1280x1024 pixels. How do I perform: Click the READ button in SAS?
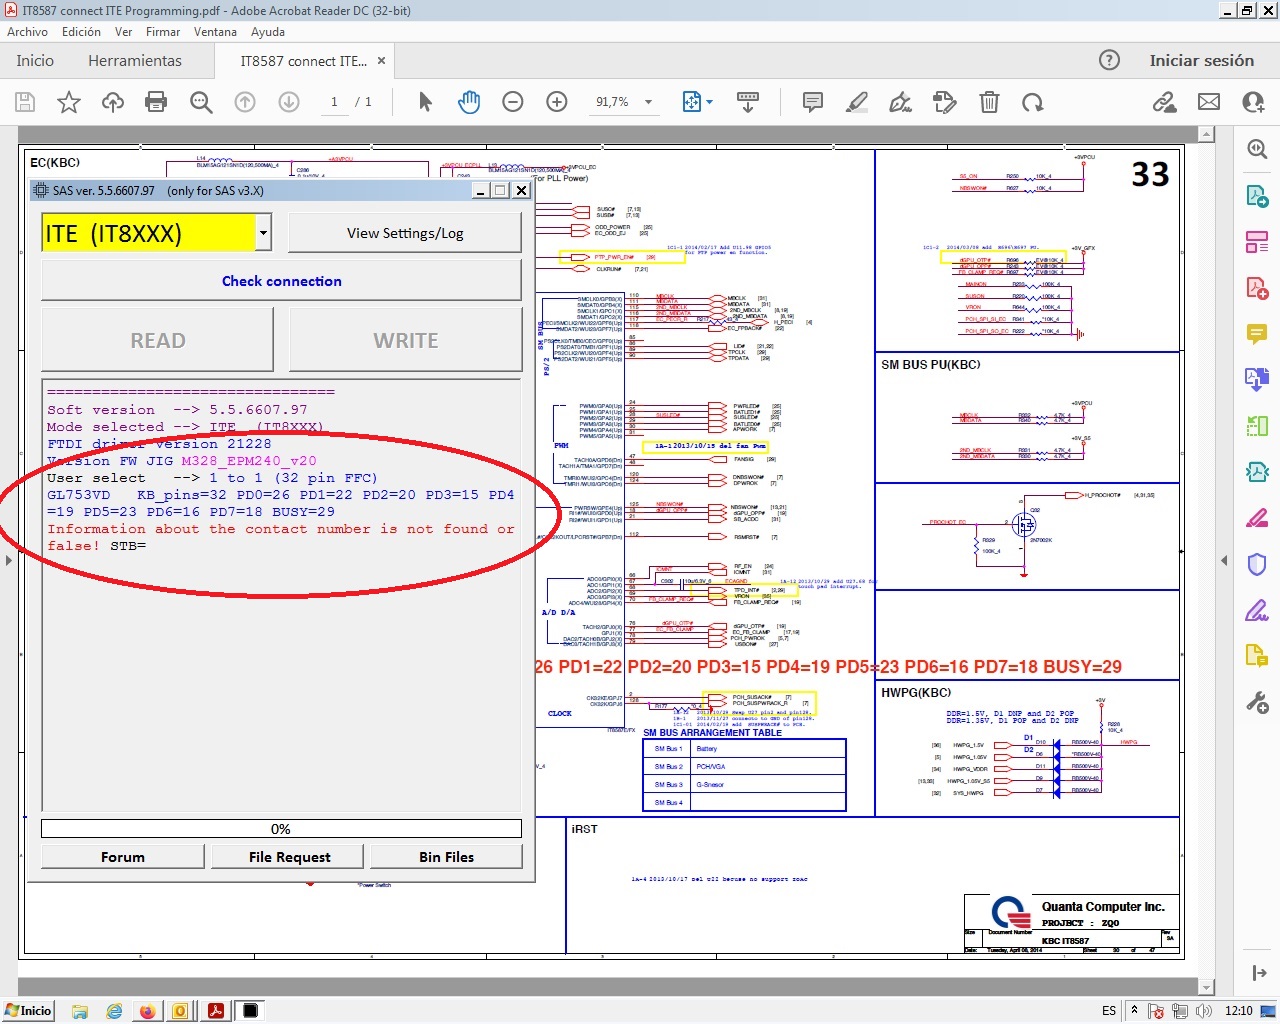(x=157, y=340)
